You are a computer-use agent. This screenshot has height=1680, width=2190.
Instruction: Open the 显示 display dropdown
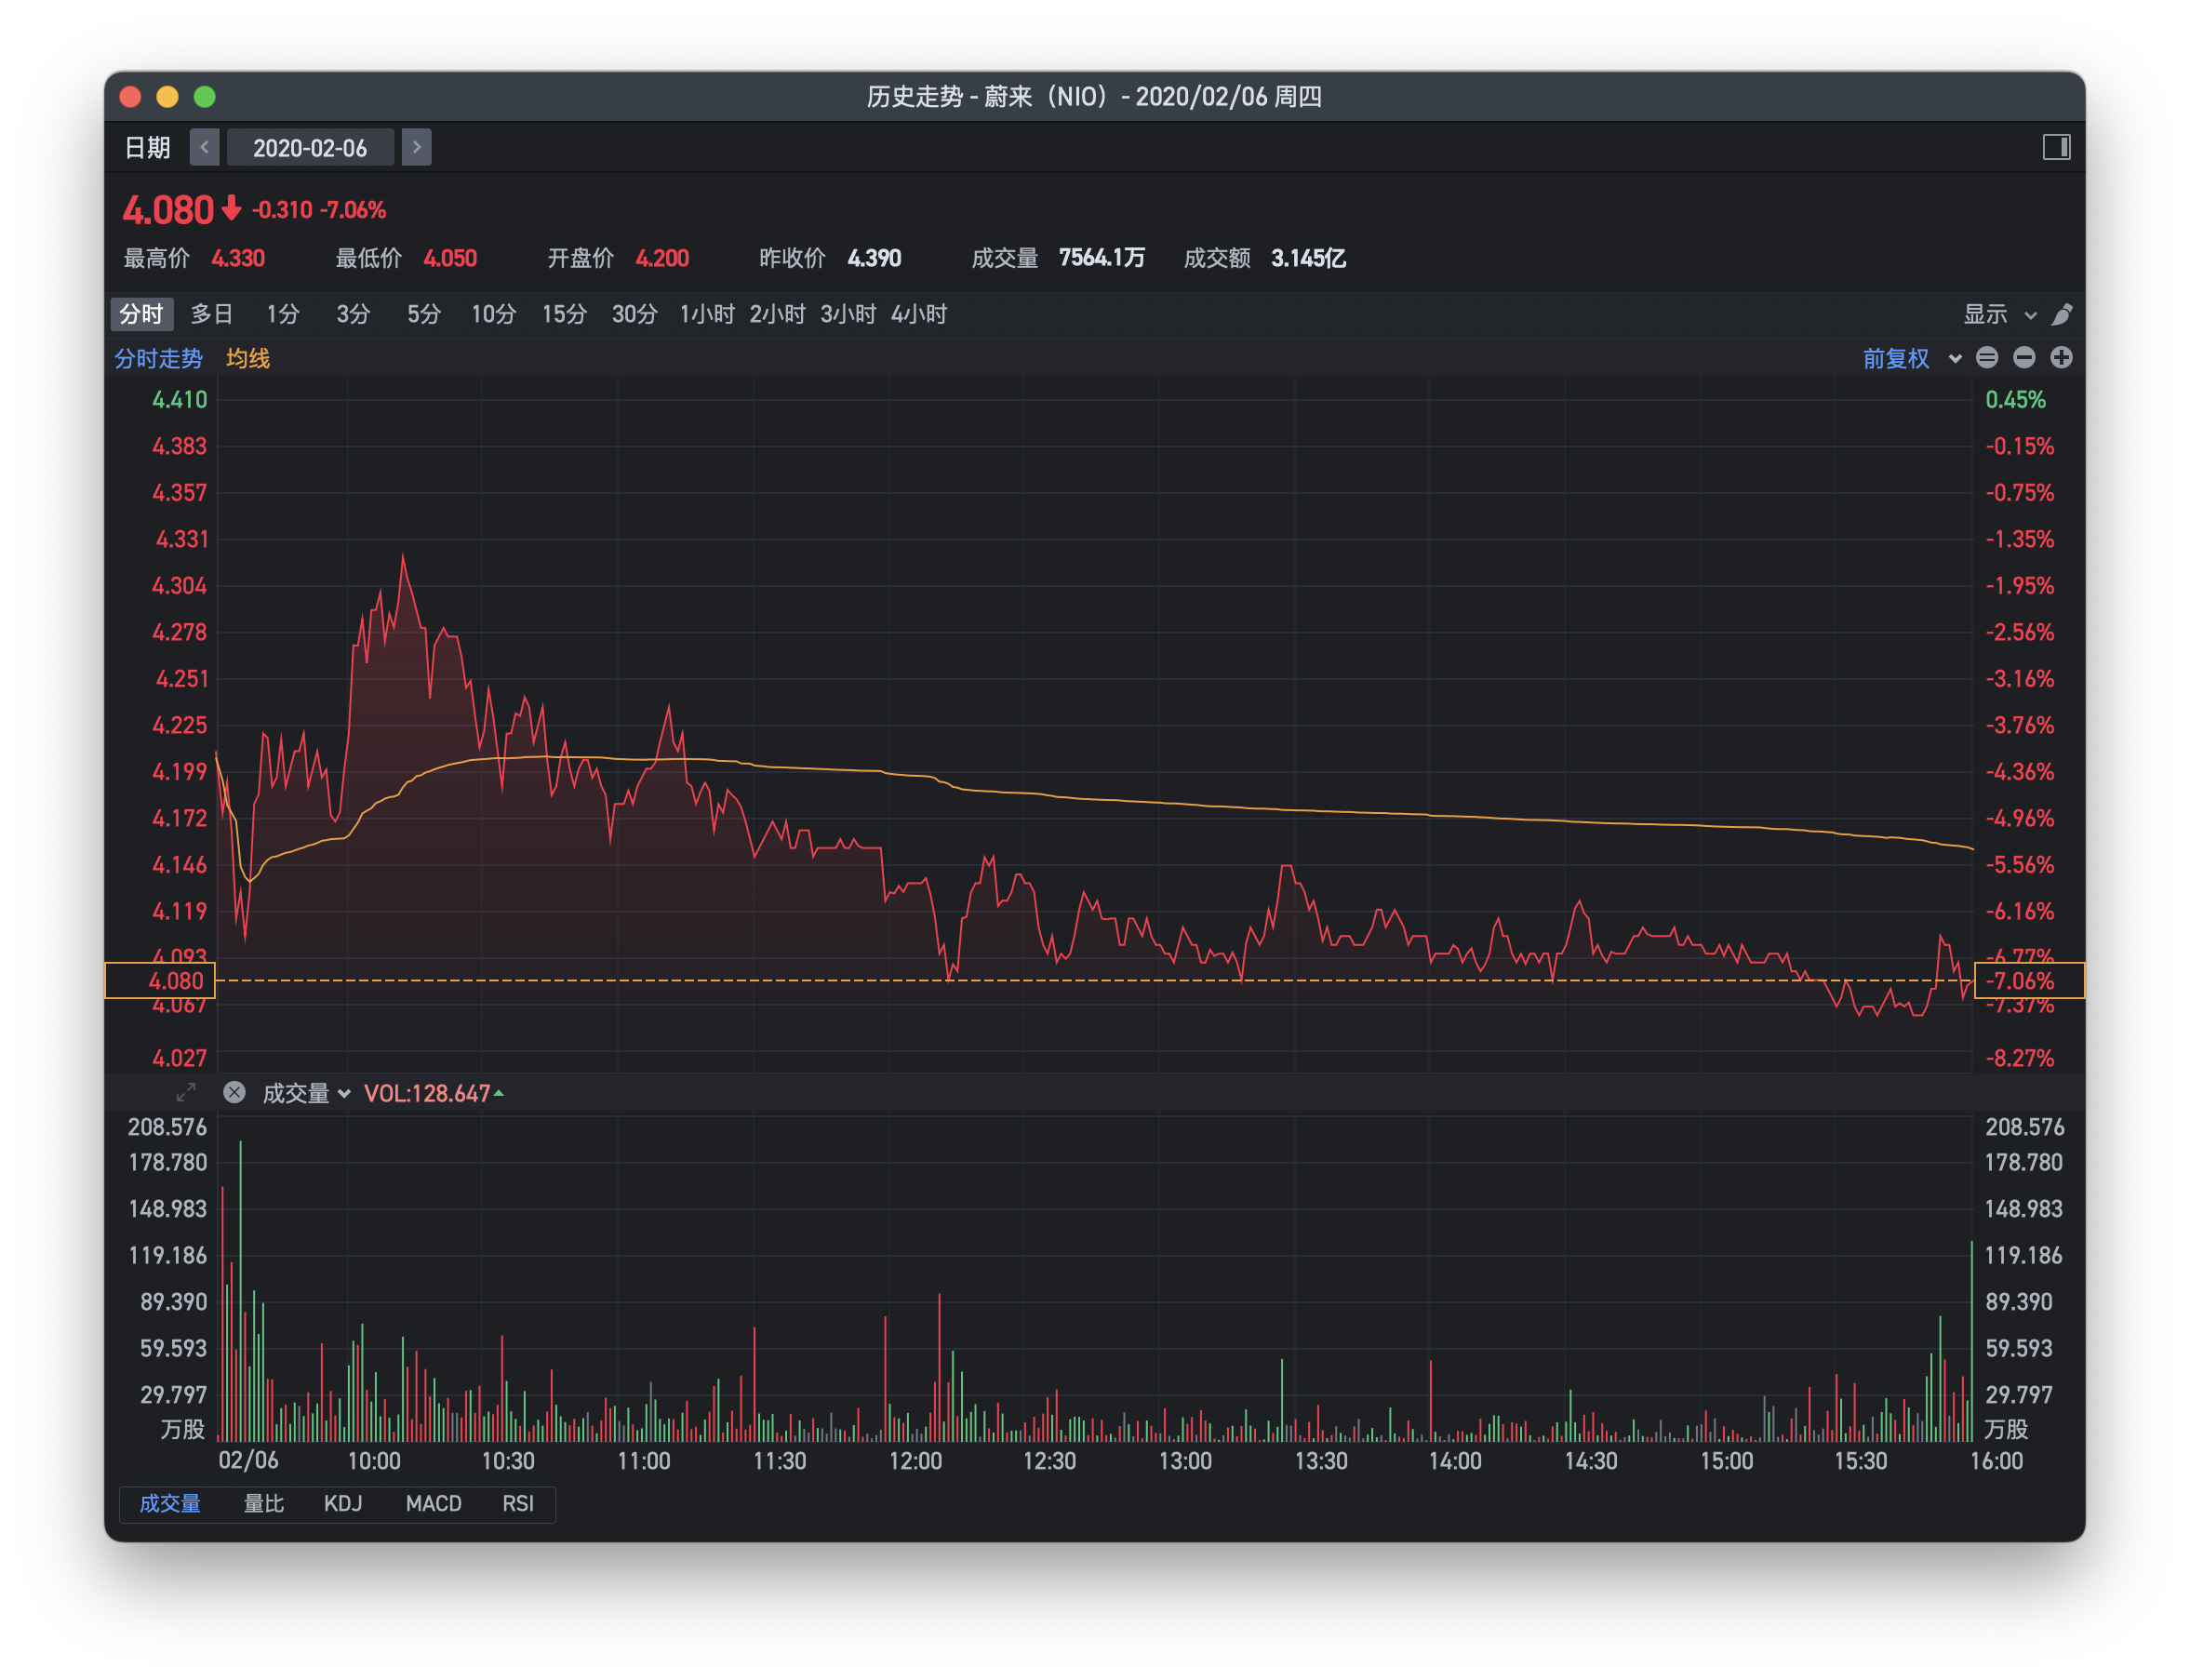point(1999,314)
